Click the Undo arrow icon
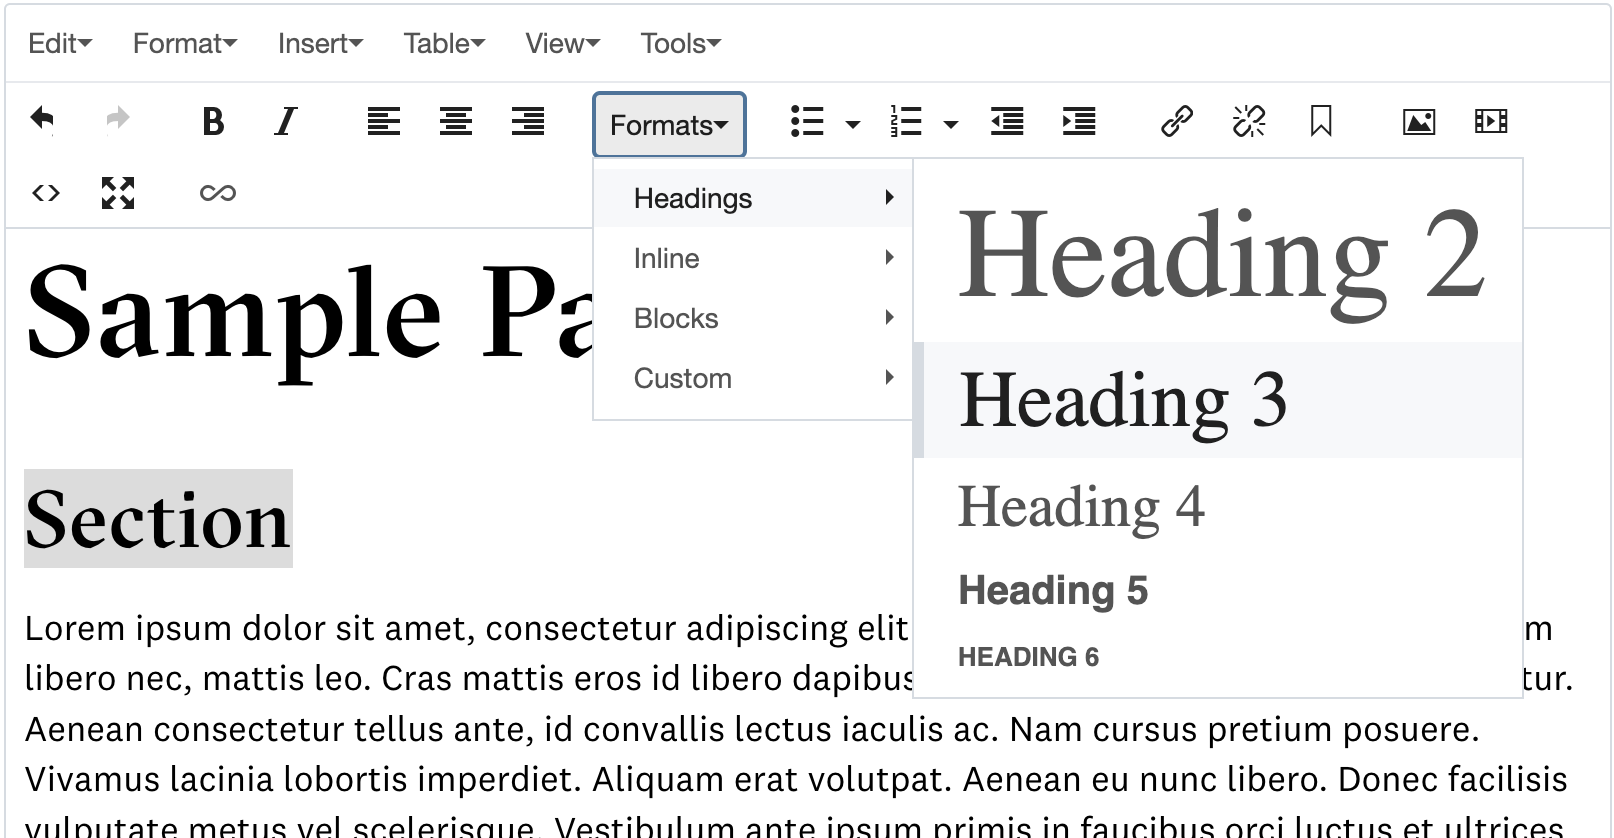Screen dimensions: 1614x838 tap(42, 120)
